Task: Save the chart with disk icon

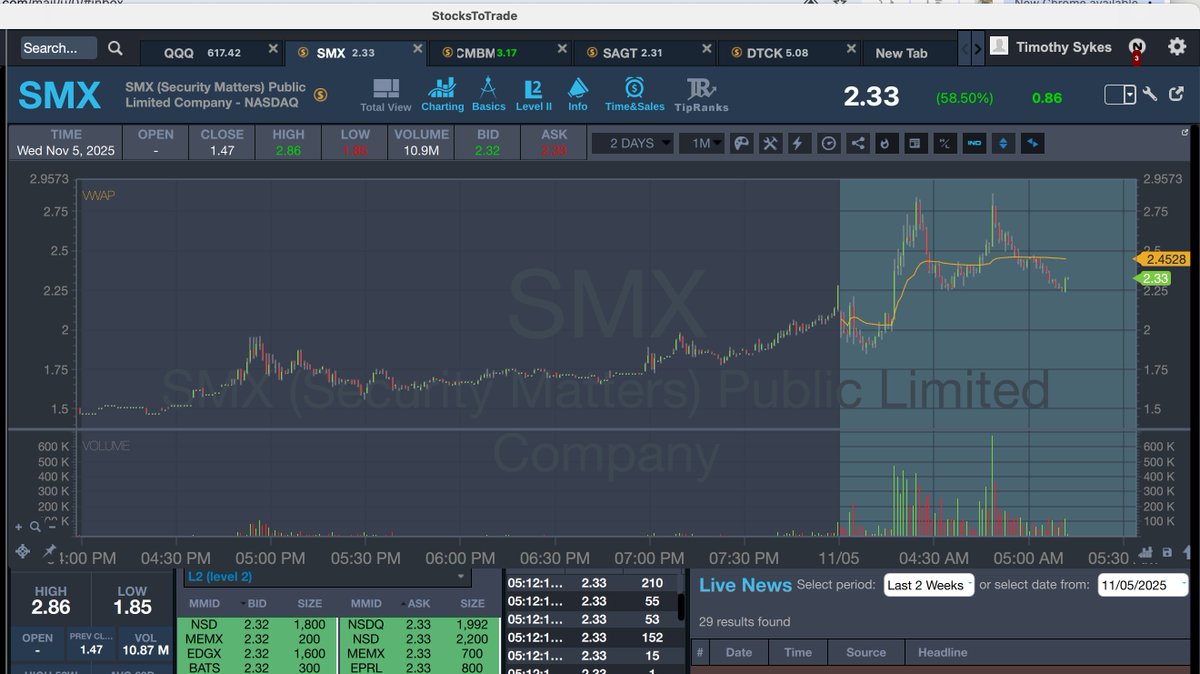Action: [1167, 552]
